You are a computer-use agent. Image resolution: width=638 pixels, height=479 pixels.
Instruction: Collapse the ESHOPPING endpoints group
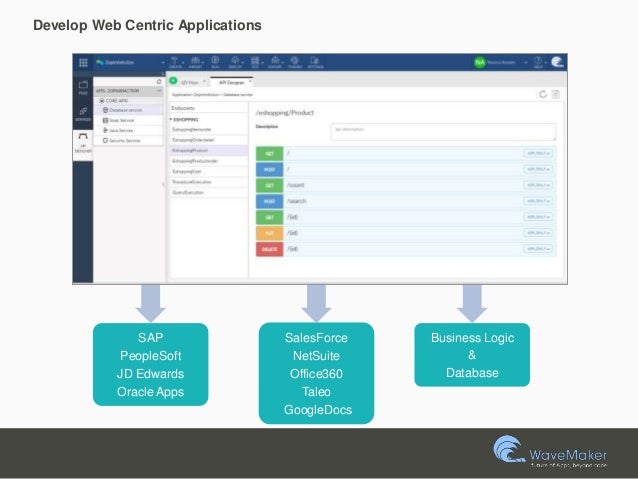171,120
